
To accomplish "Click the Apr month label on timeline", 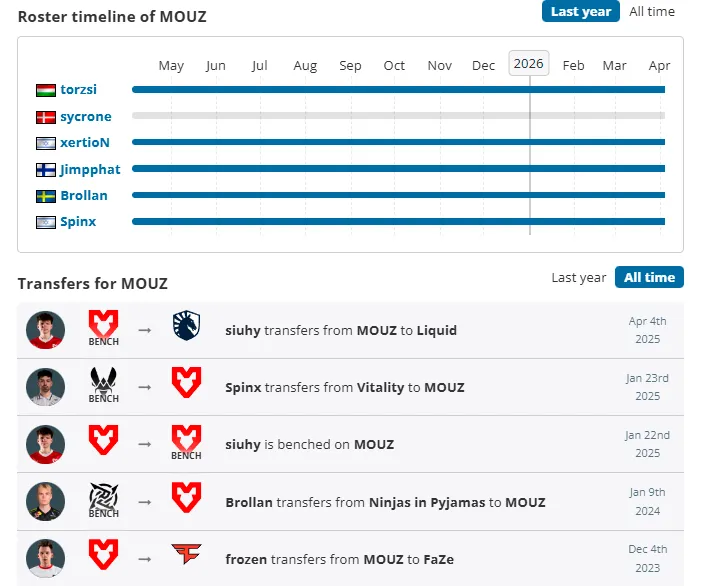I will (659, 66).
